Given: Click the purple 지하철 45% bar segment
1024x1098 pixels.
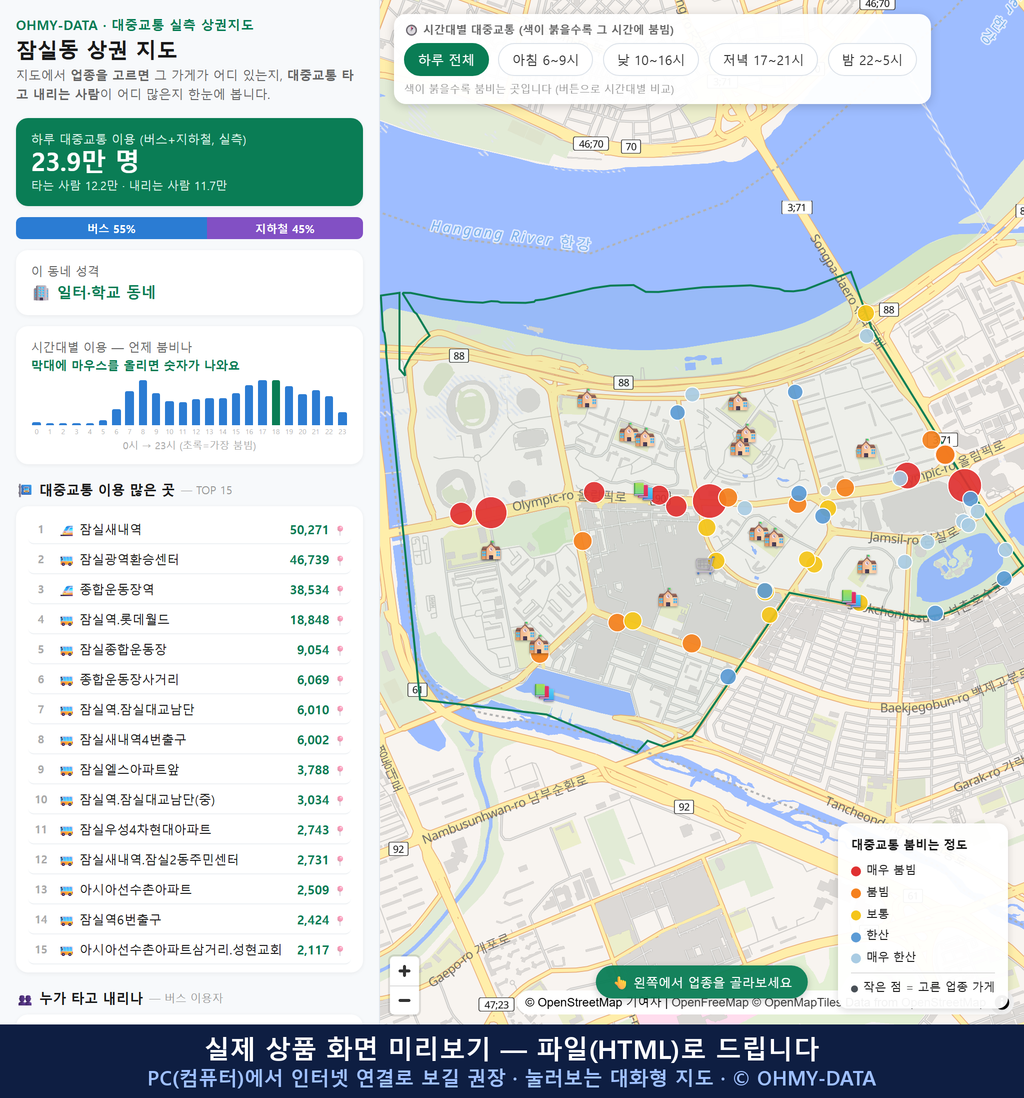Looking at the screenshot, I should pyautogui.click(x=285, y=228).
